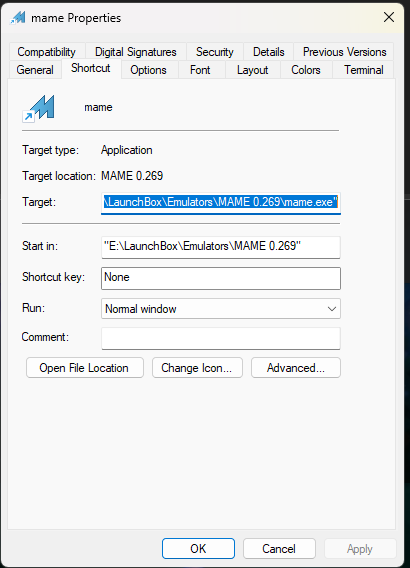Image resolution: width=410 pixels, height=568 pixels.
Task: Open the Font tab
Action: coord(200,70)
